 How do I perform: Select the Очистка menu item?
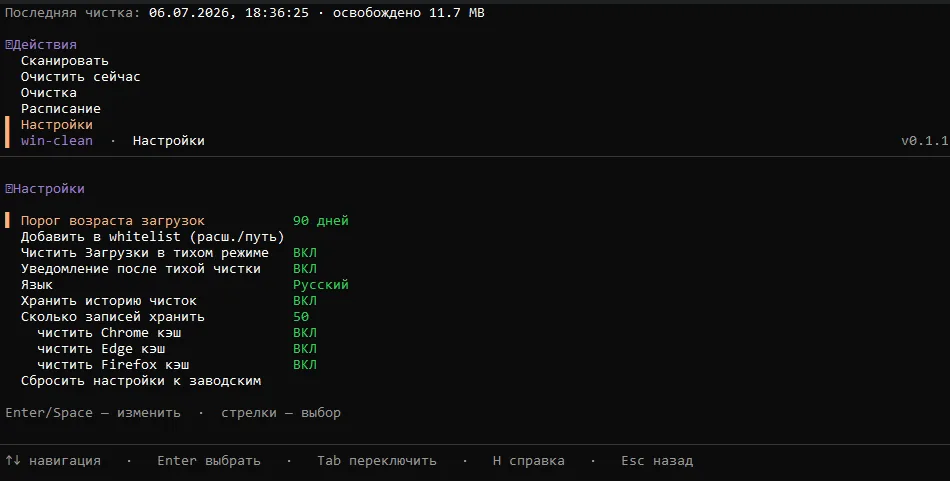[x=48, y=93]
